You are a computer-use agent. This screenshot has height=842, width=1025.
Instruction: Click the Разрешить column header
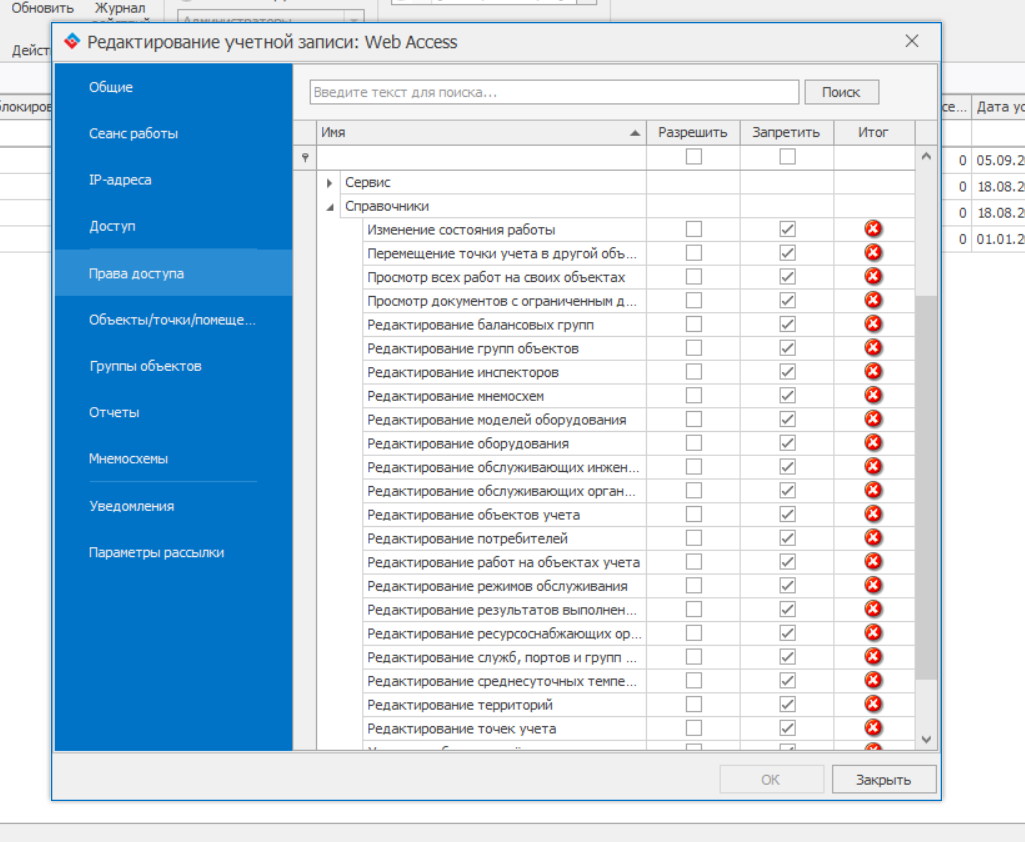pos(693,133)
